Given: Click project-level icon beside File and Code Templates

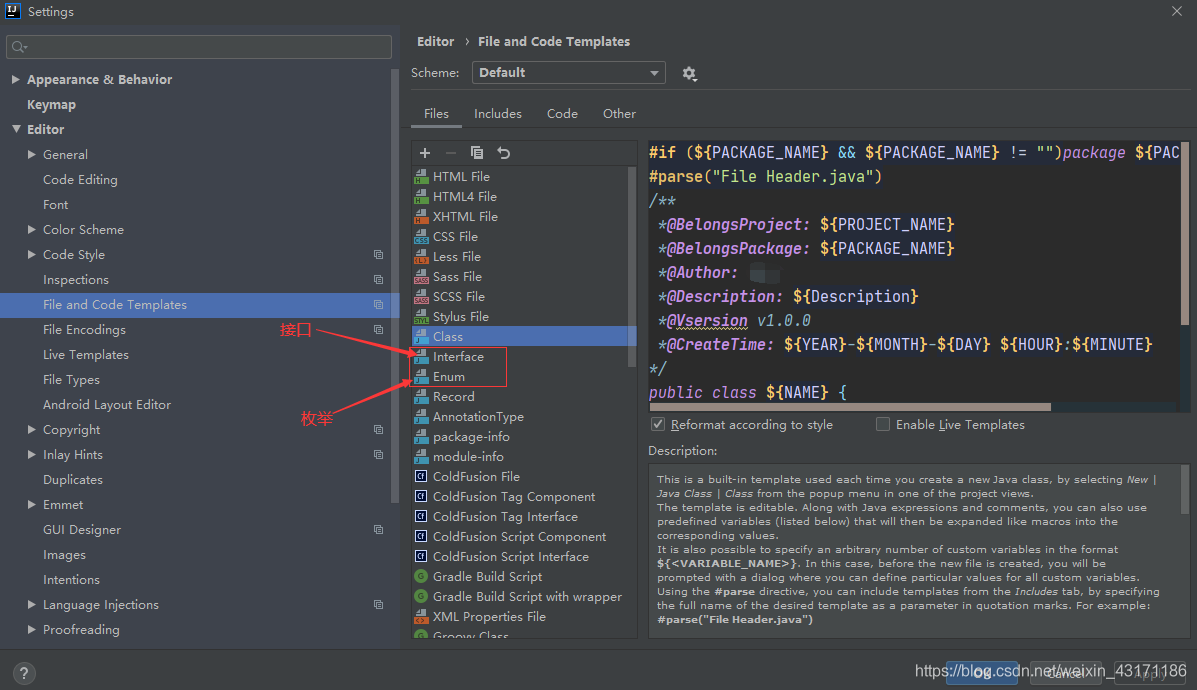Looking at the screenshot, I should [378, 305].
